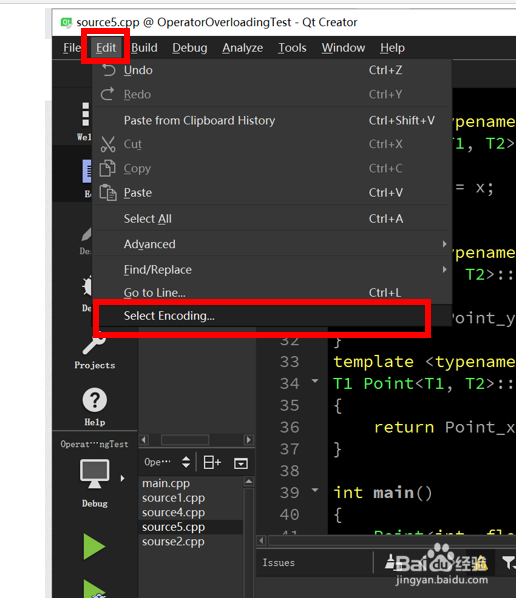Click the scissors Cut icon
This screenshot has height=598, width=516.
pyautogui.click(x=108, y=144)
